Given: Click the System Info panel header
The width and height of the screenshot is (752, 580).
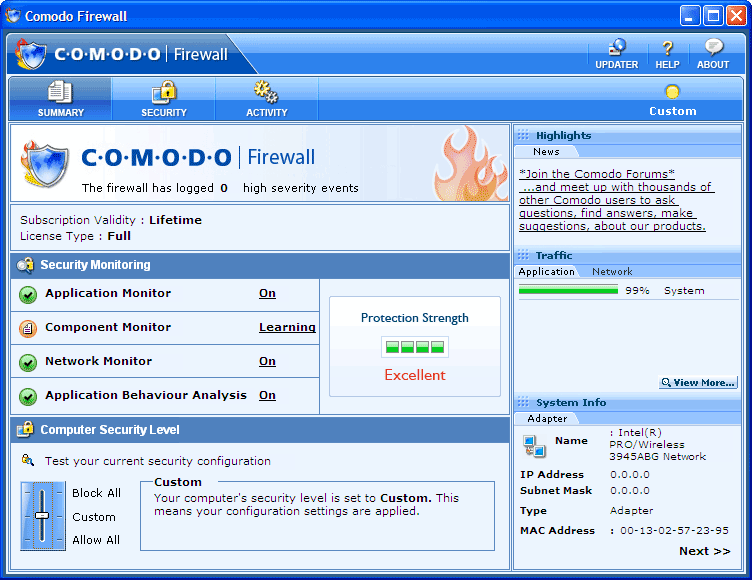Looking at the screenshot, I should pos(627,402).
